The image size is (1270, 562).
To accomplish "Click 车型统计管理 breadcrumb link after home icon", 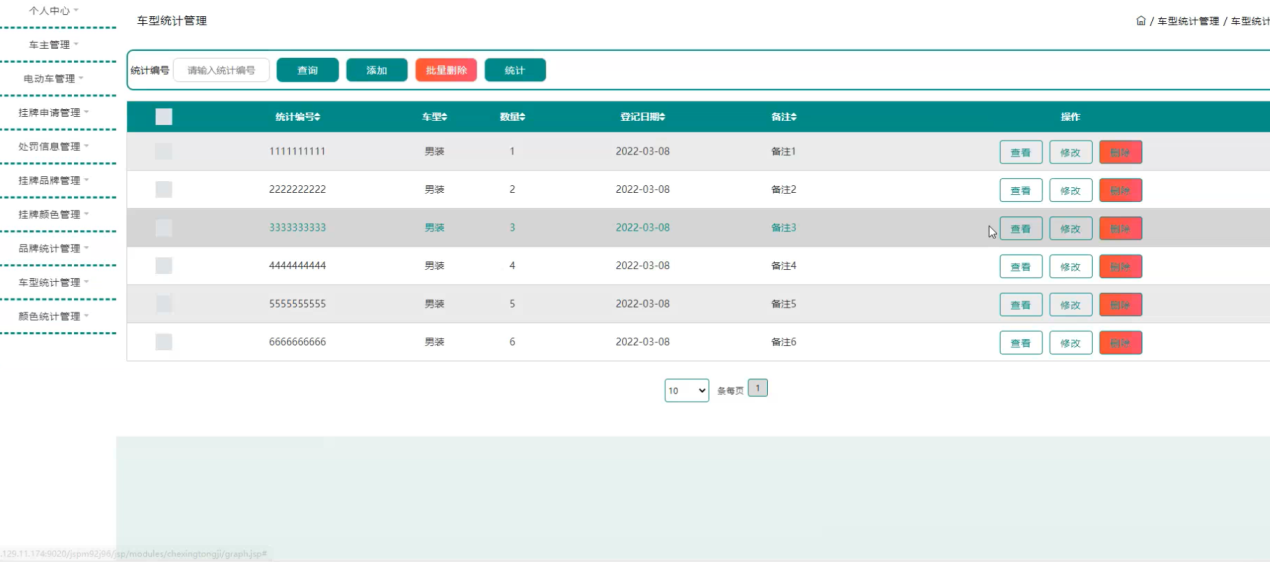I will [1188, 21].
